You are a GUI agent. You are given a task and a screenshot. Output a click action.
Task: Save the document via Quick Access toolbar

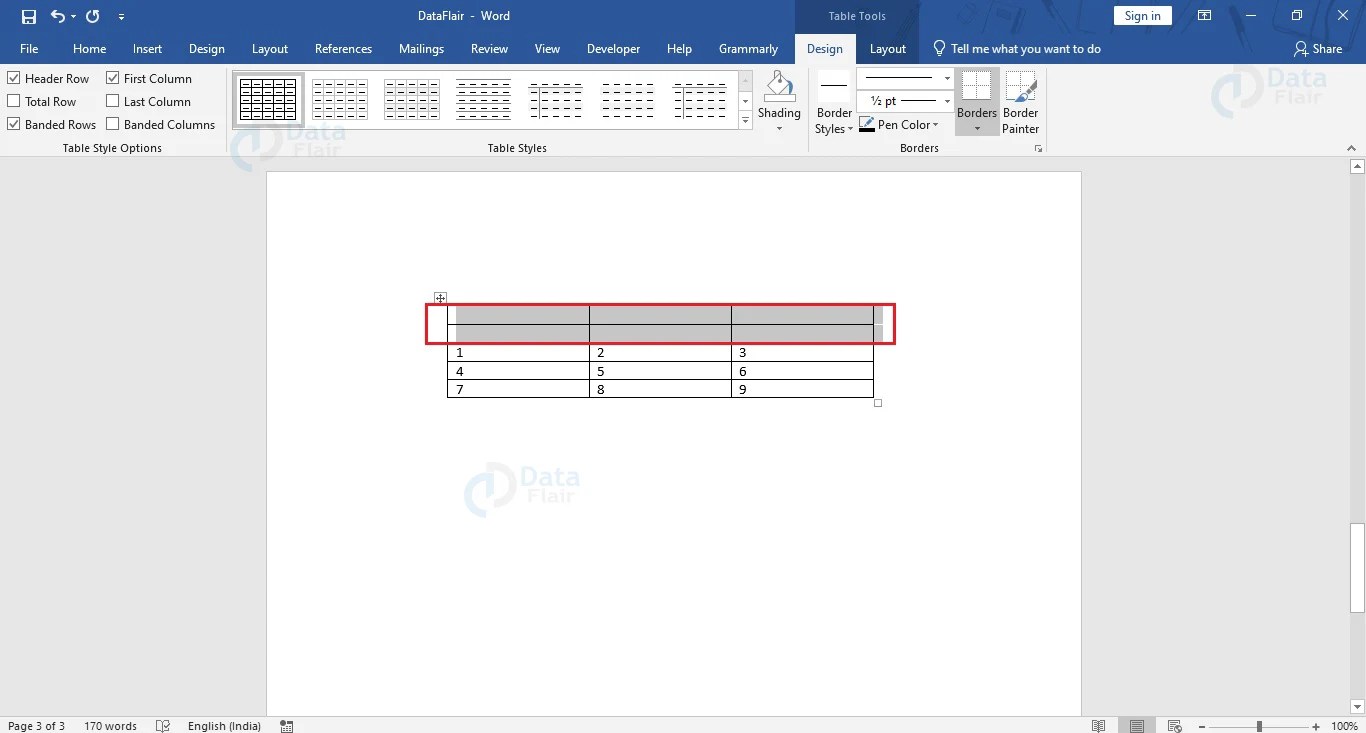coord(27,15)
